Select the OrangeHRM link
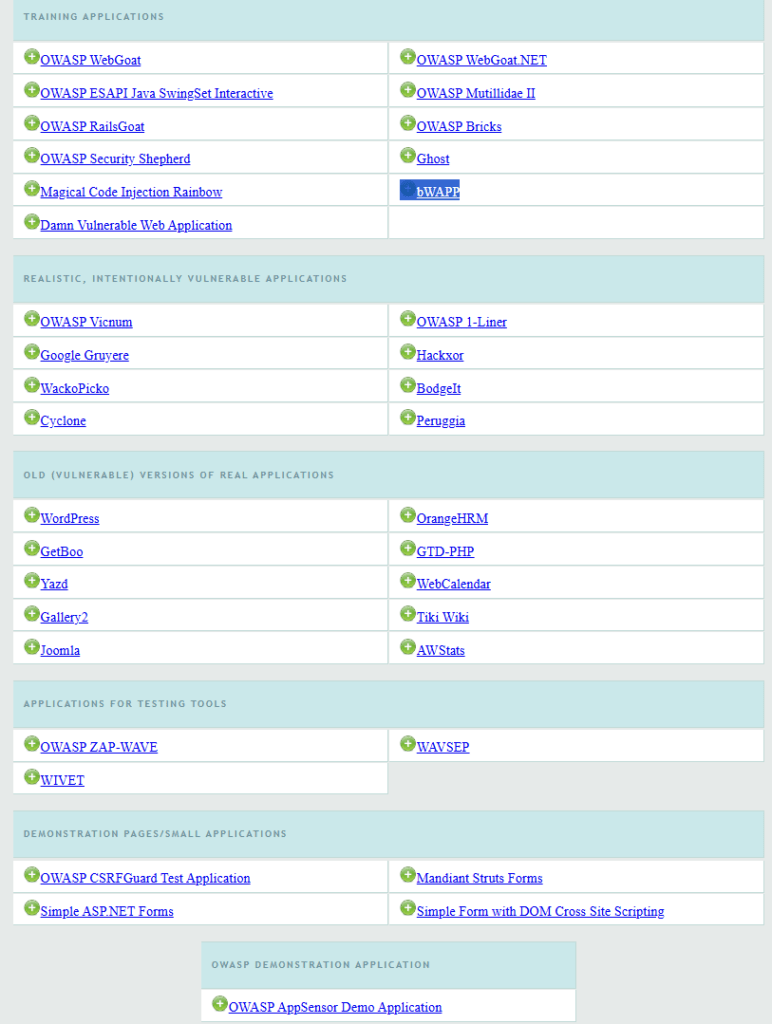The height and width of the screenshot is (1024, 772). click(x=452, y=519)
